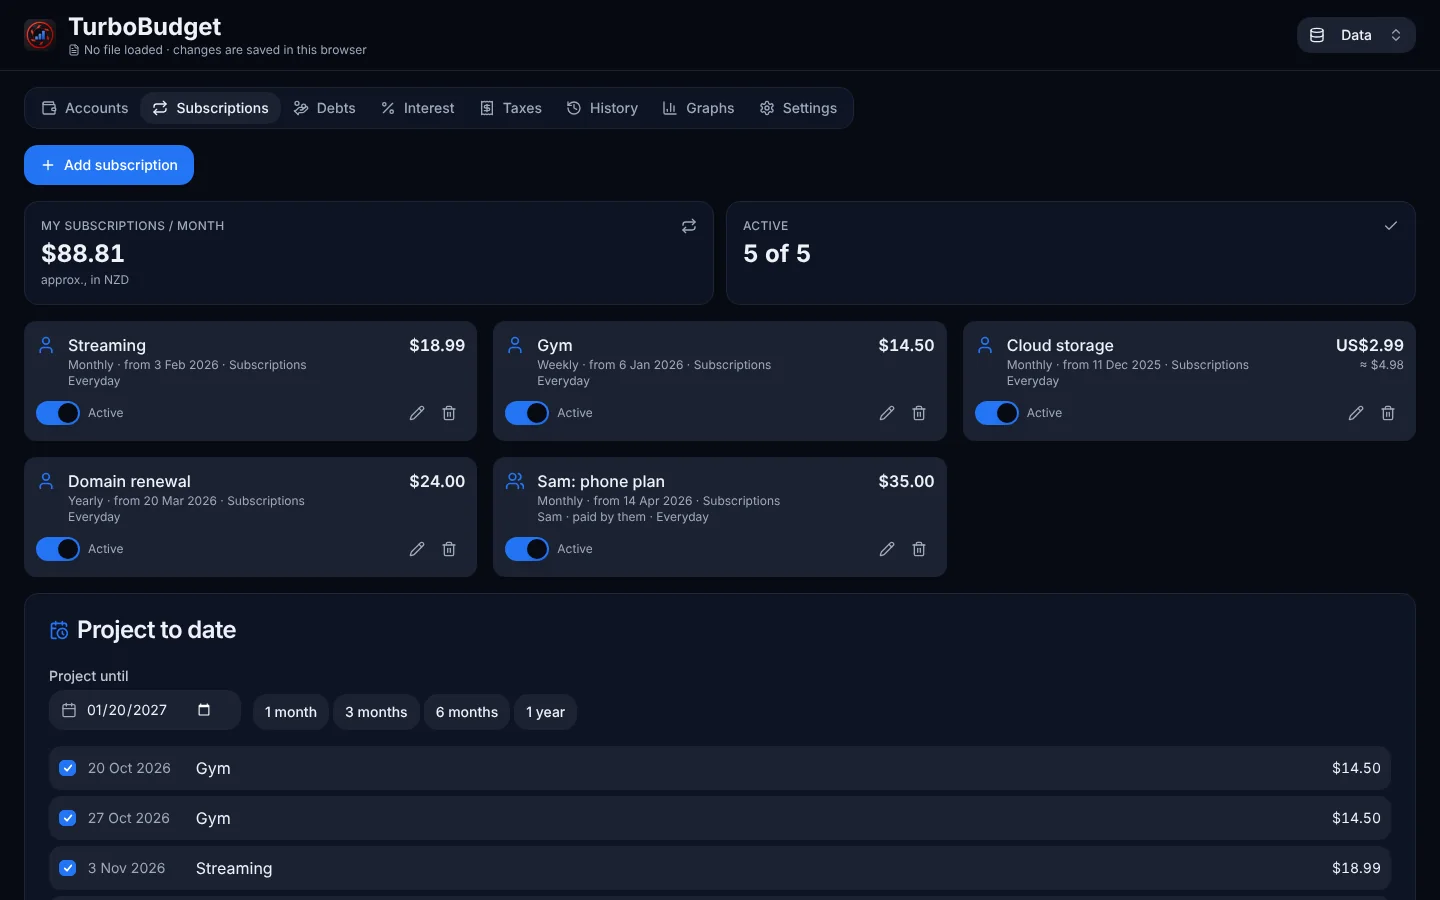Toggle Domain renewal active switch
Image resolution: width=1440 pixels, height=900 pixels.
coord(58,549)
